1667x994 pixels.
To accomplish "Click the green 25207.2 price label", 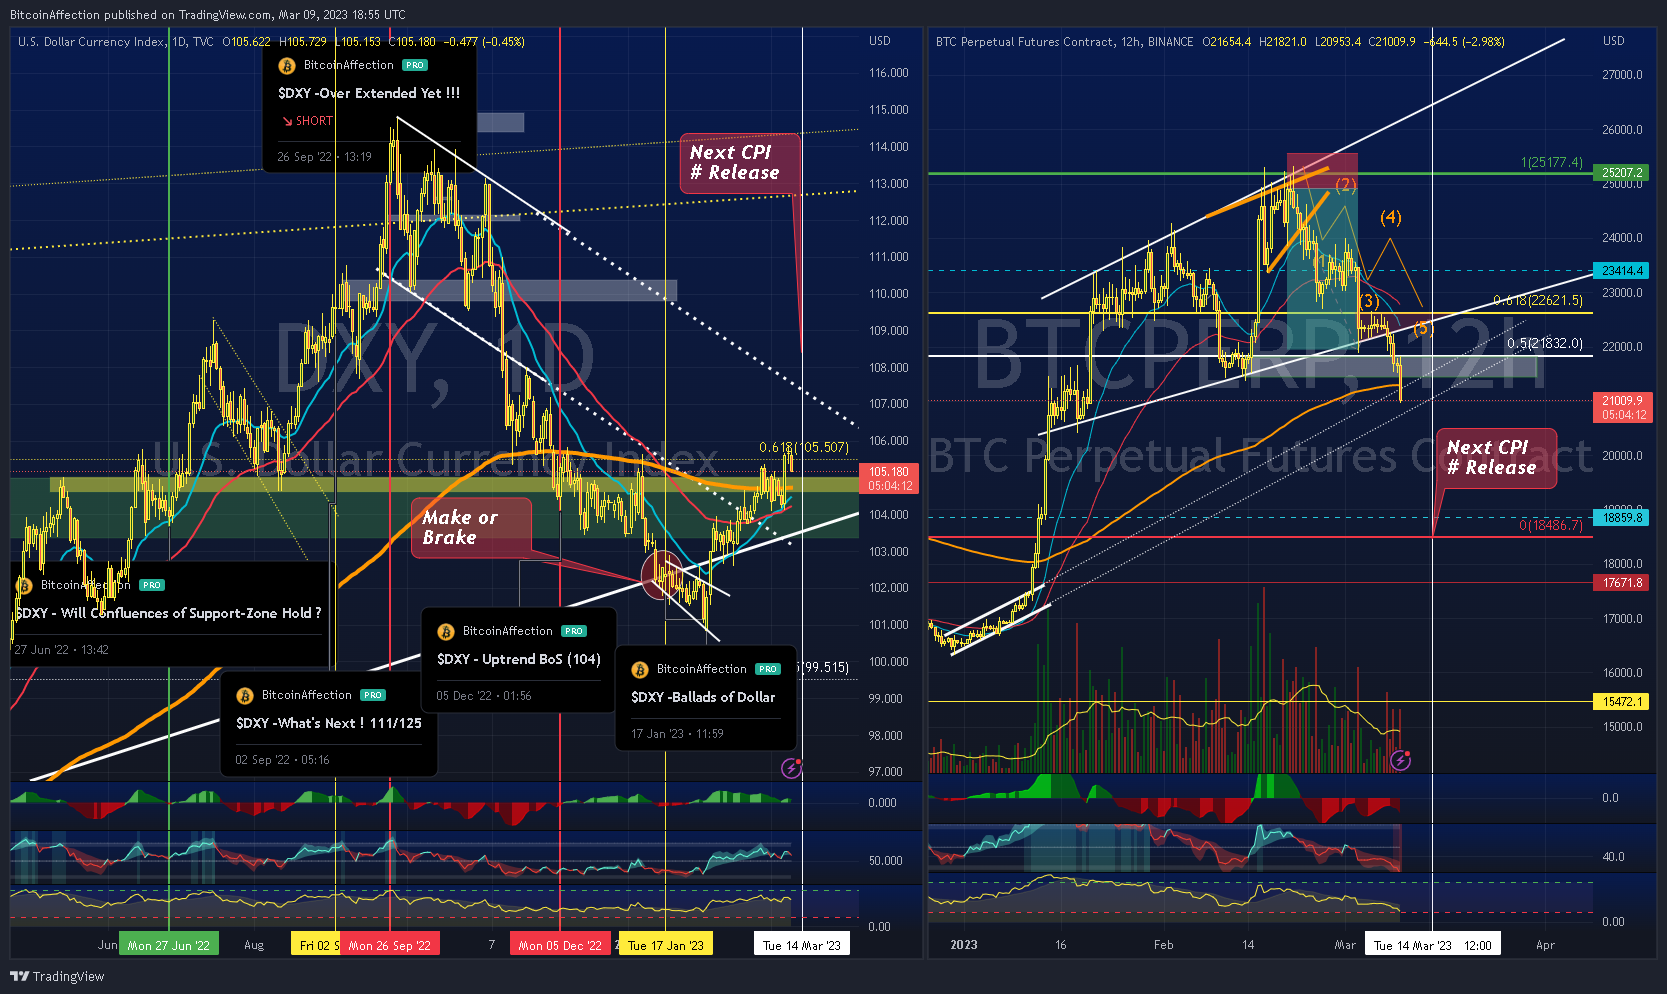I will [1621, 173].
